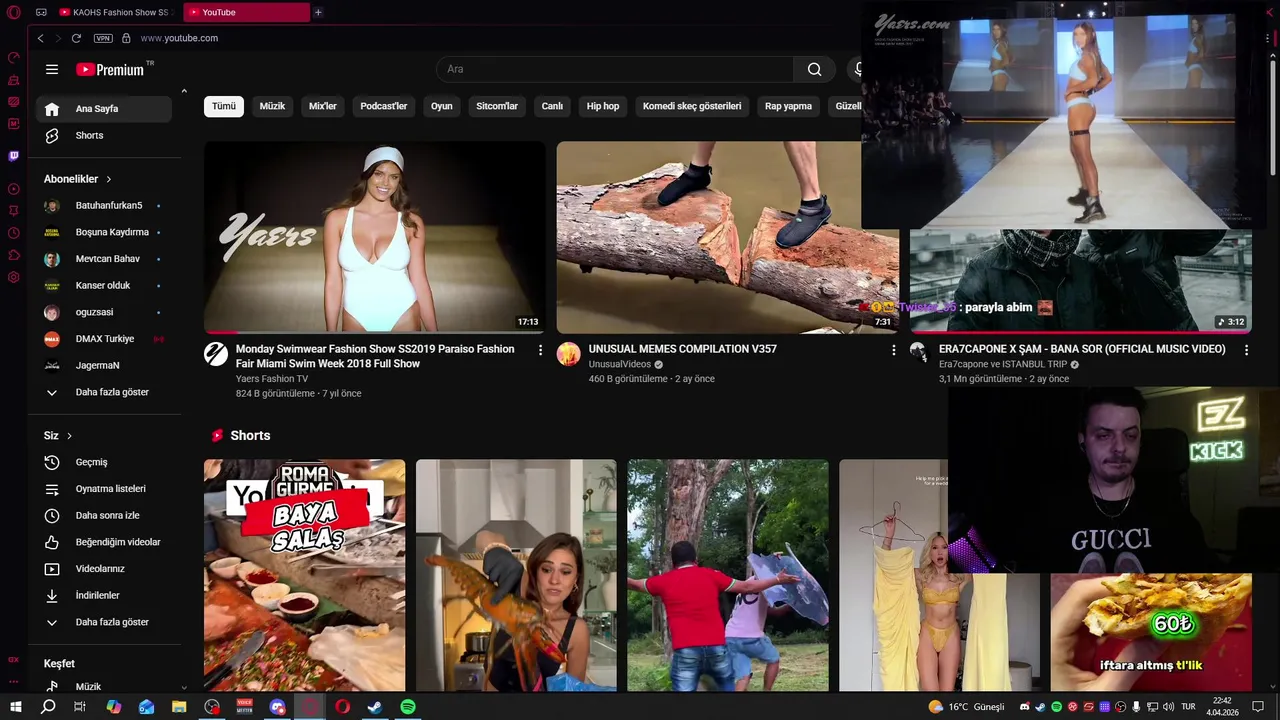
Task: Open Batuhanfurkan5 subscription channel
Action: click(104, 206)
